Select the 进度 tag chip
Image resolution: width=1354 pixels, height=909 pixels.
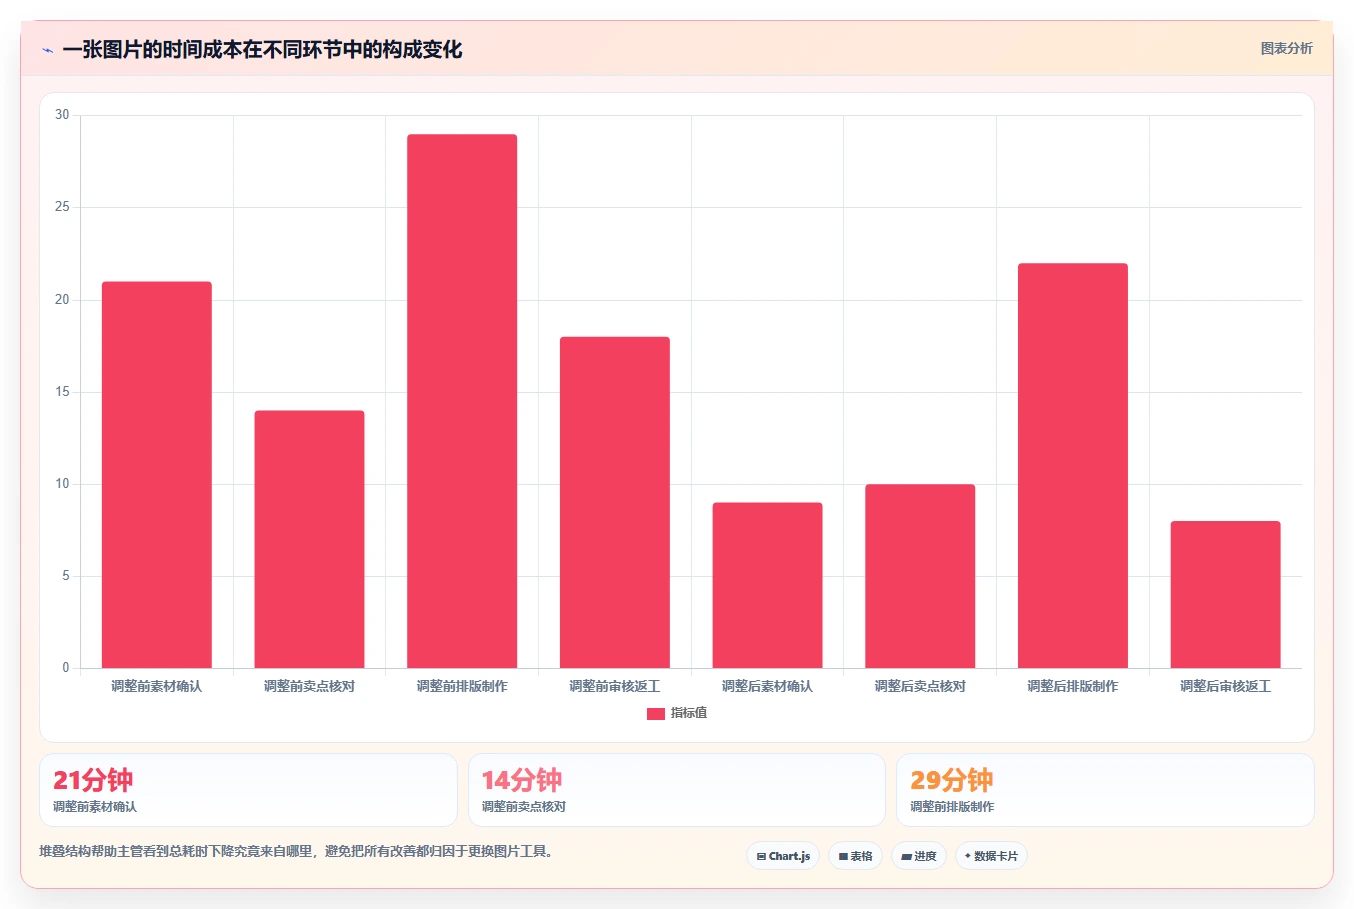click(919, 856)
